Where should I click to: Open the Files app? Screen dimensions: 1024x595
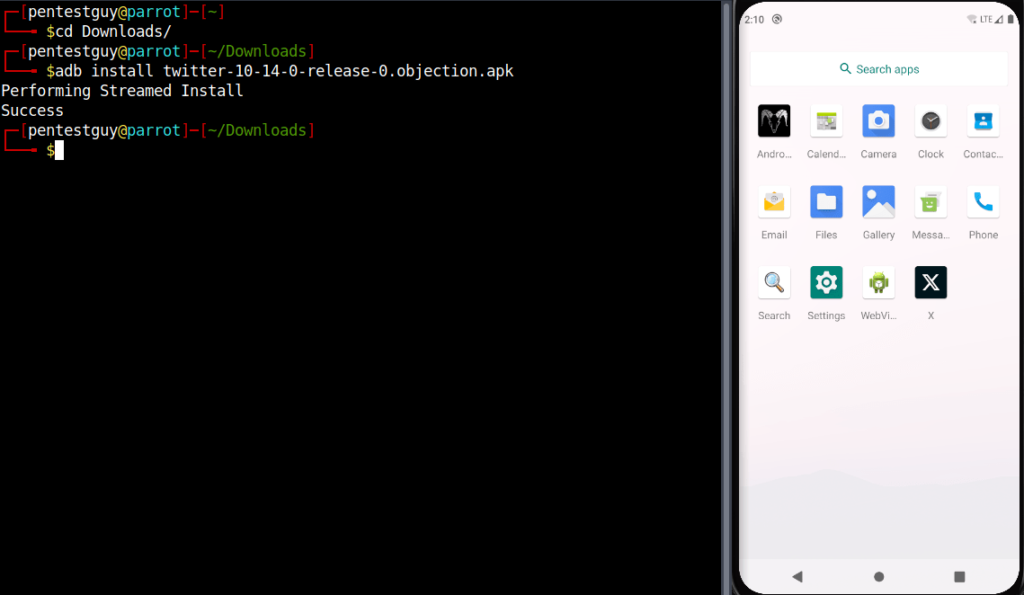pyautogui.click(x=826, y=202)
